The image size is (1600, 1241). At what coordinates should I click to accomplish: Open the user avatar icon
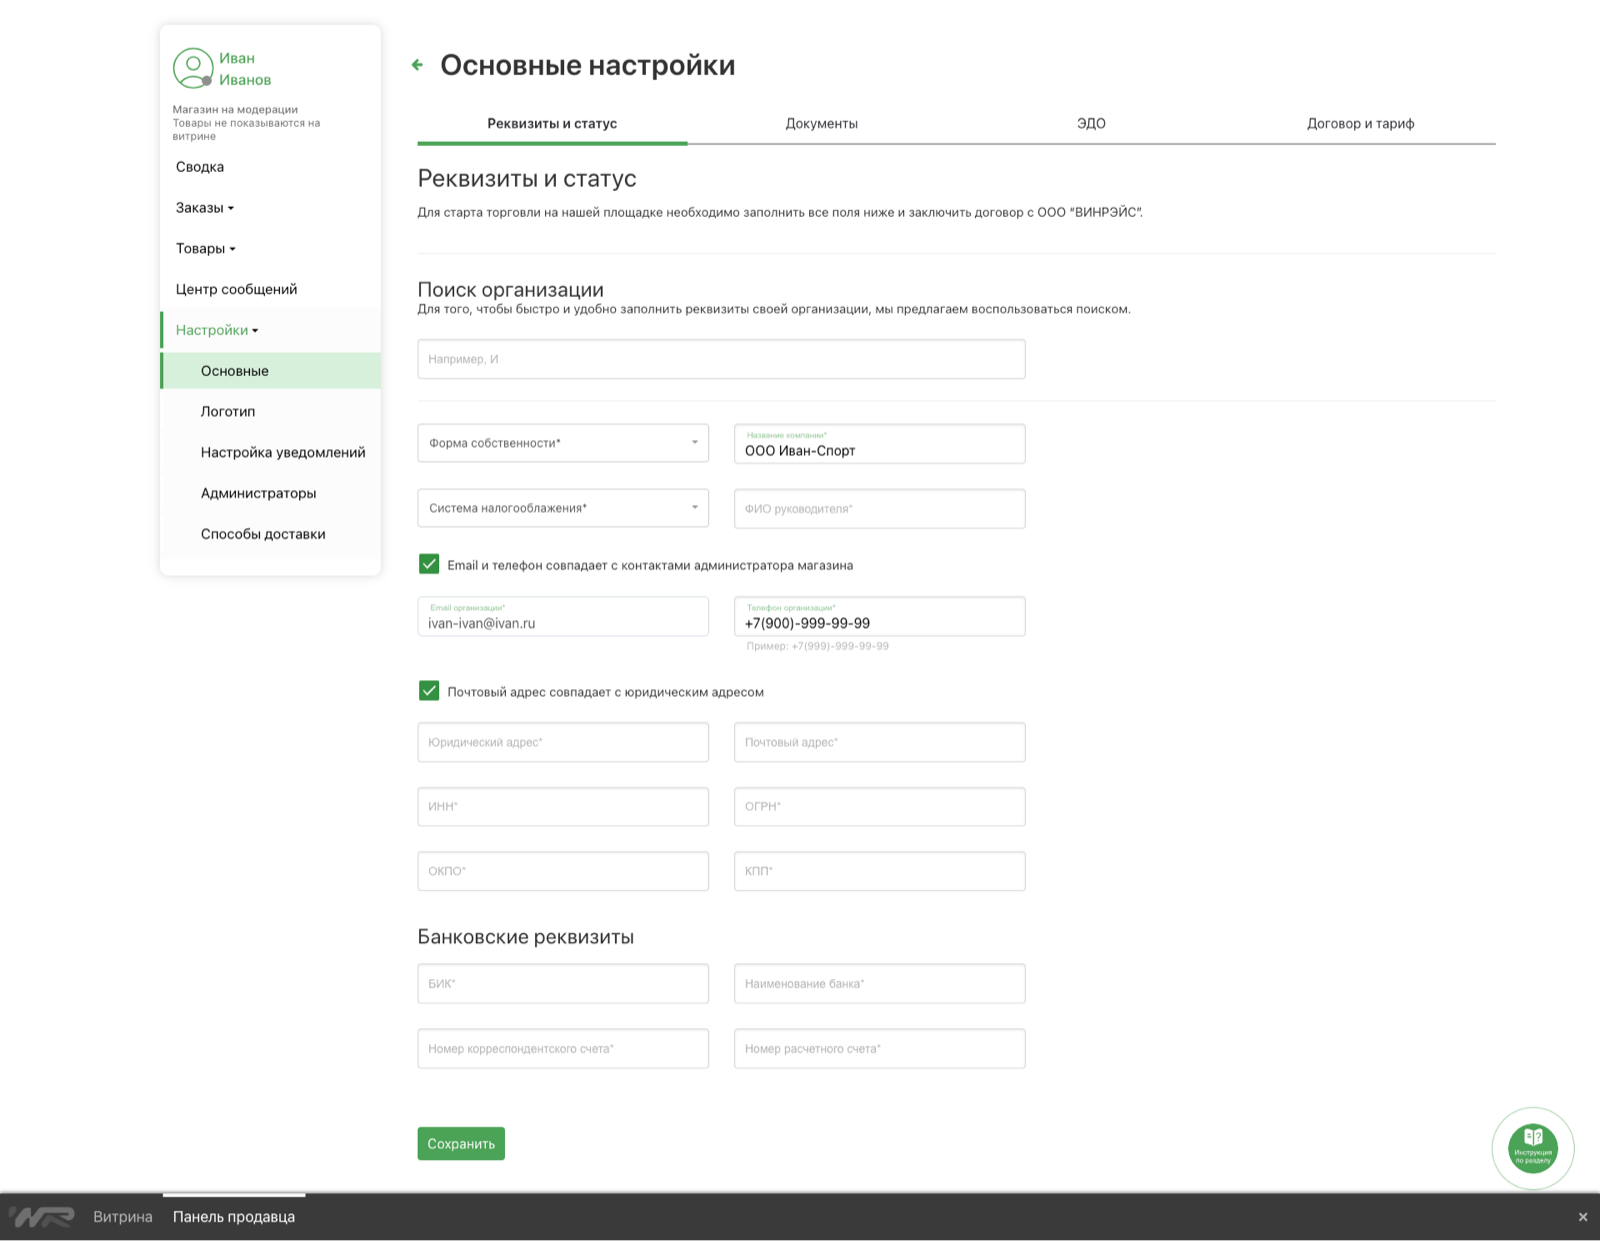192,68
